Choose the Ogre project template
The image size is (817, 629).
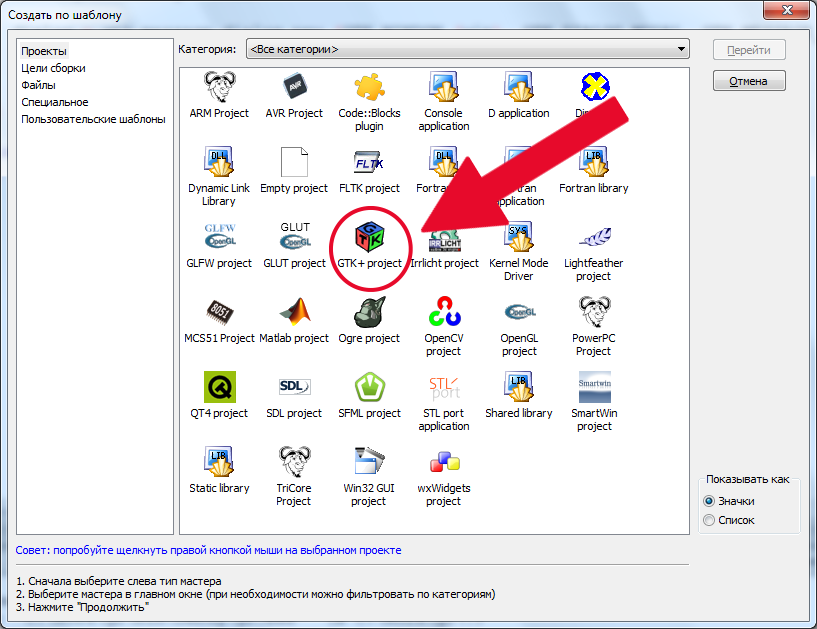click(369, 320)
